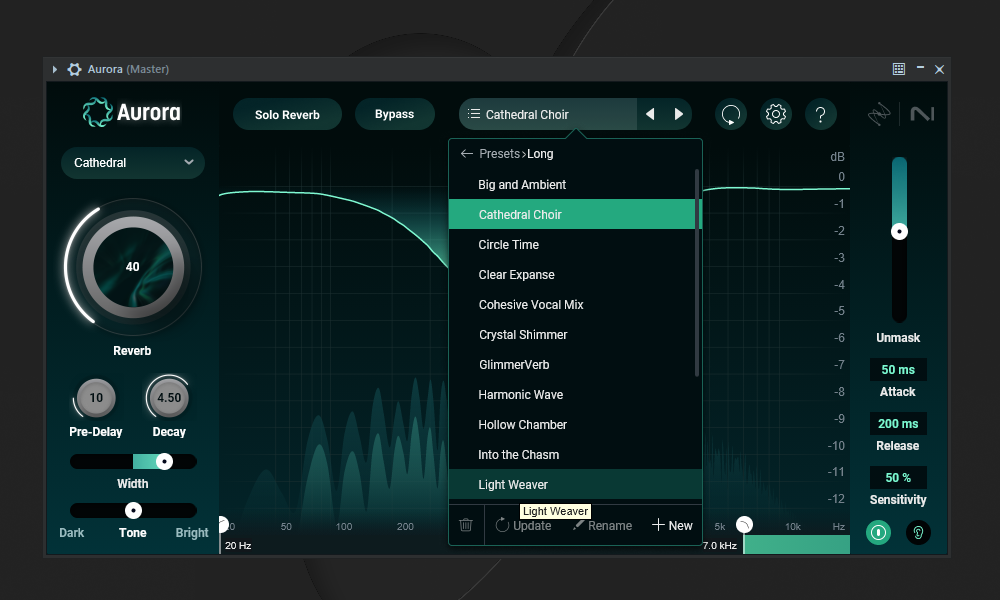Viewport: 1000px width, 600px height.
Task: Expand the plugin window collapse triangle
Action: pyautogui.click(x=55, y=70)
